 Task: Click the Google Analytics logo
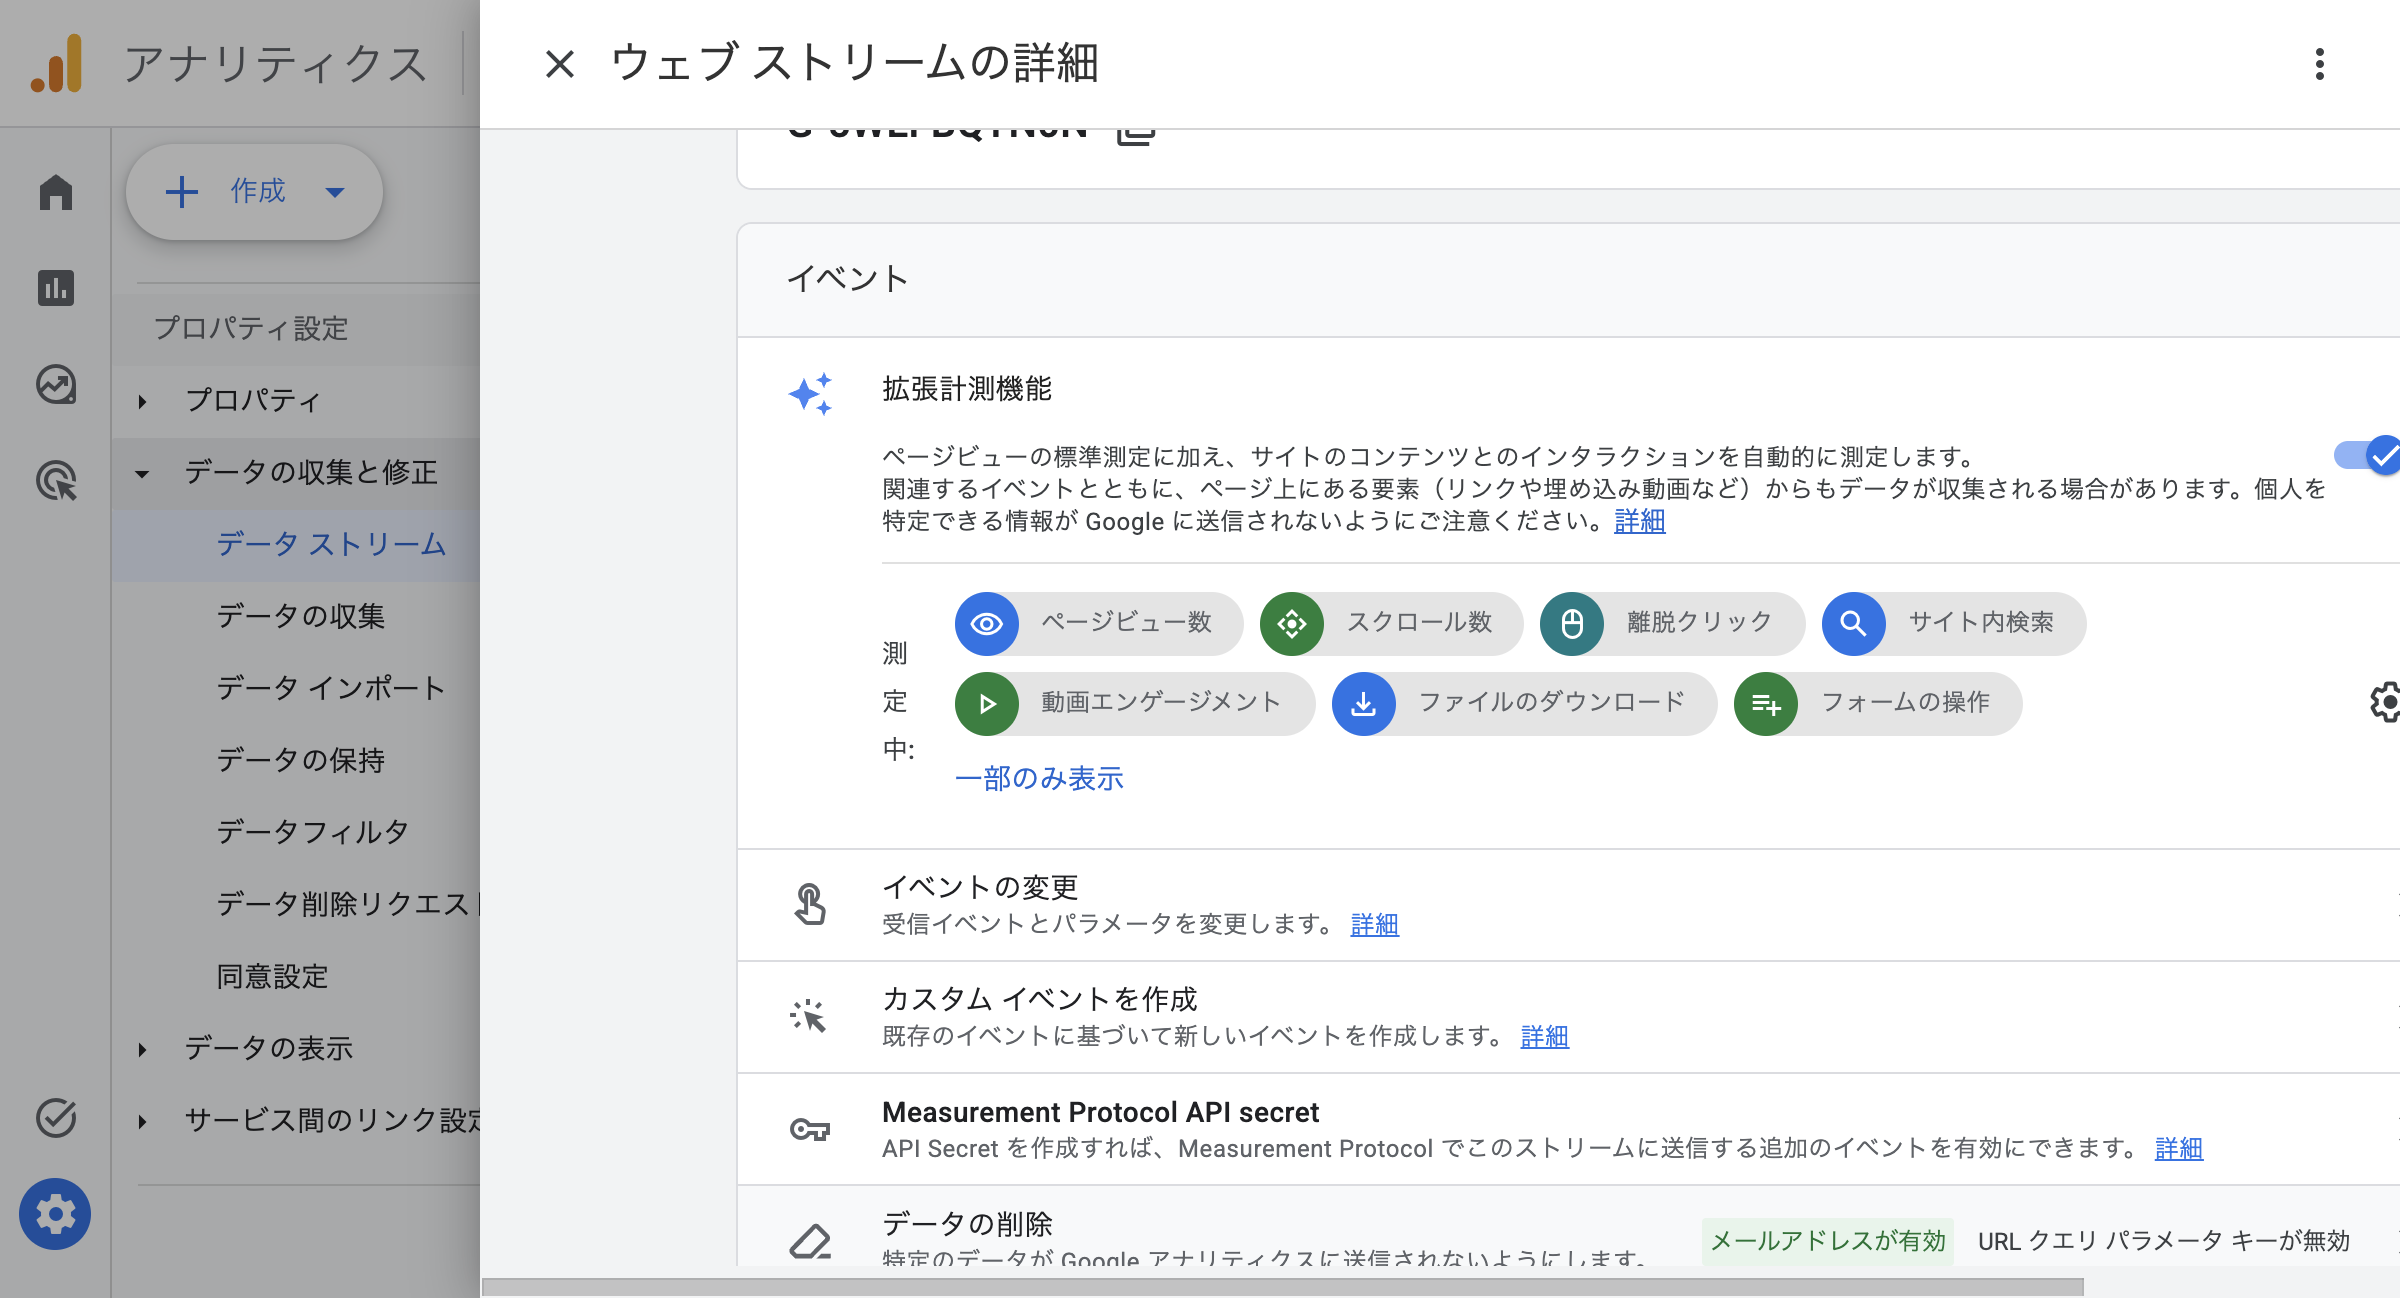[x=56, y=63]
